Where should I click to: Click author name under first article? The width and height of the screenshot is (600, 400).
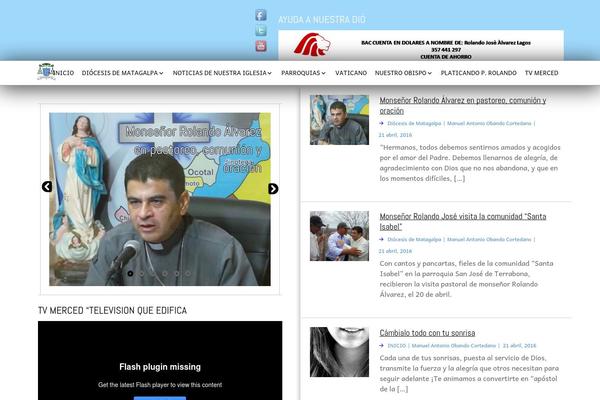coord(489,123)
